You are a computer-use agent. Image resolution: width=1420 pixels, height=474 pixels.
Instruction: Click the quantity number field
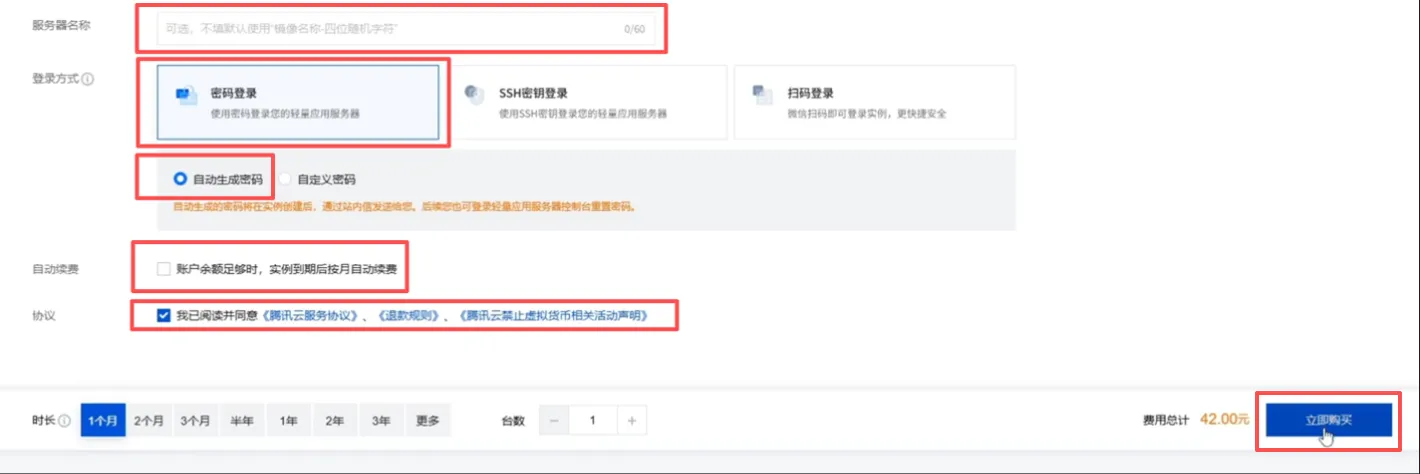tap(593, 421)
